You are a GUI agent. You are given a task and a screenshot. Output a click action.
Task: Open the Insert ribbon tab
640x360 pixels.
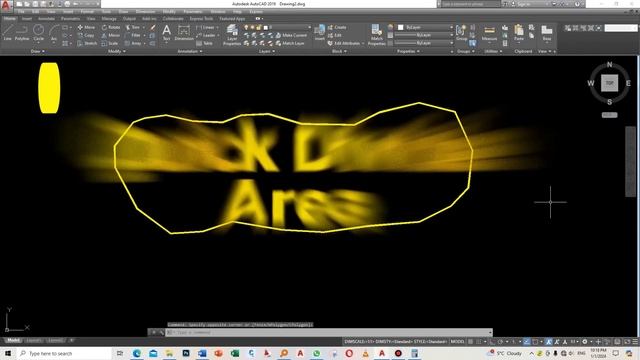[x=27, y=18]
